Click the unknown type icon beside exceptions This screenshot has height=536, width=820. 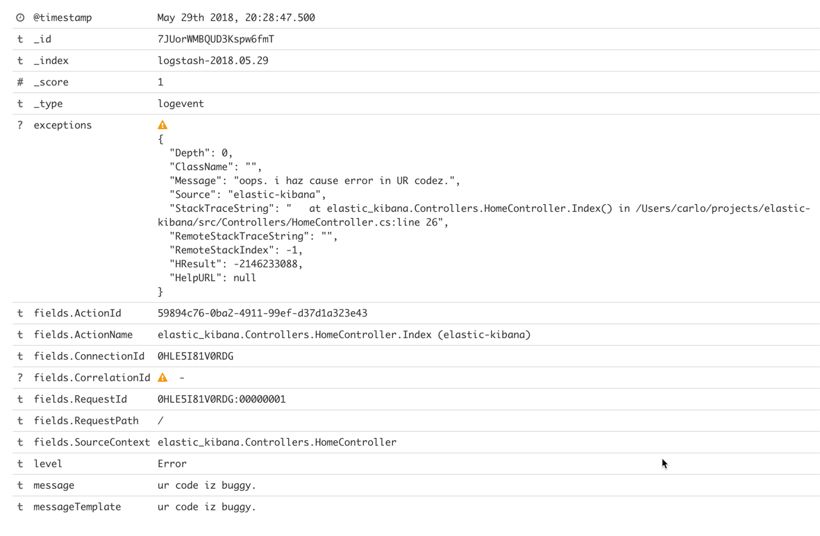click(x=20, y=125)
